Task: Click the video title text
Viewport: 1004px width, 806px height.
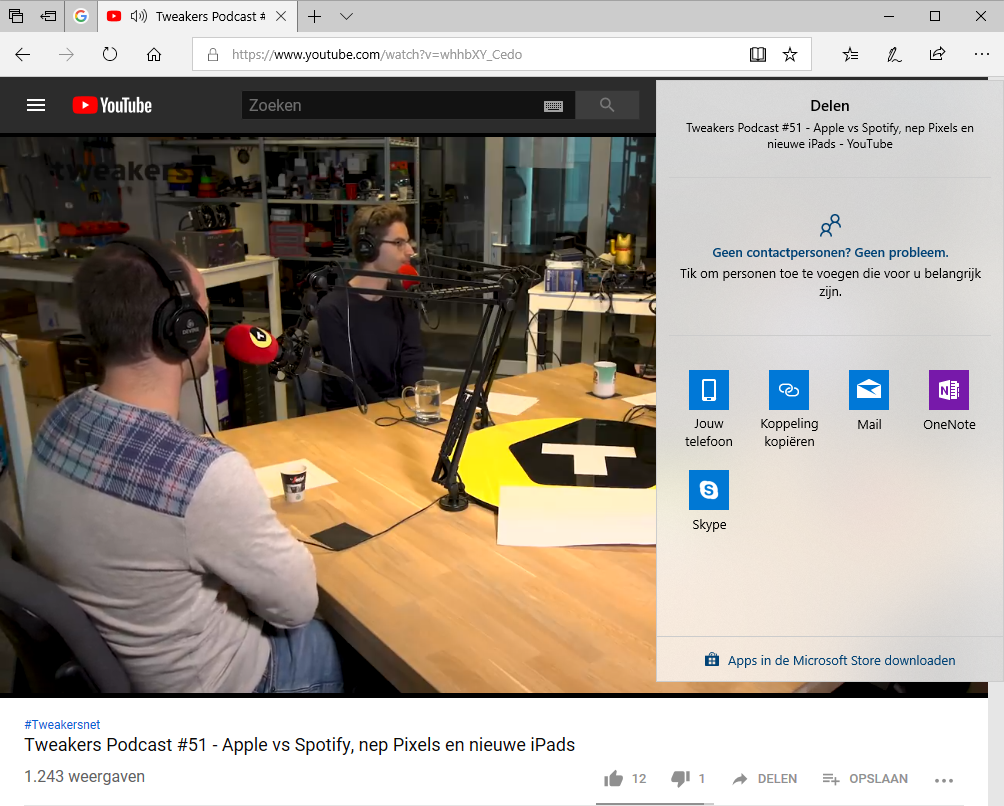Action: [300, 745]
